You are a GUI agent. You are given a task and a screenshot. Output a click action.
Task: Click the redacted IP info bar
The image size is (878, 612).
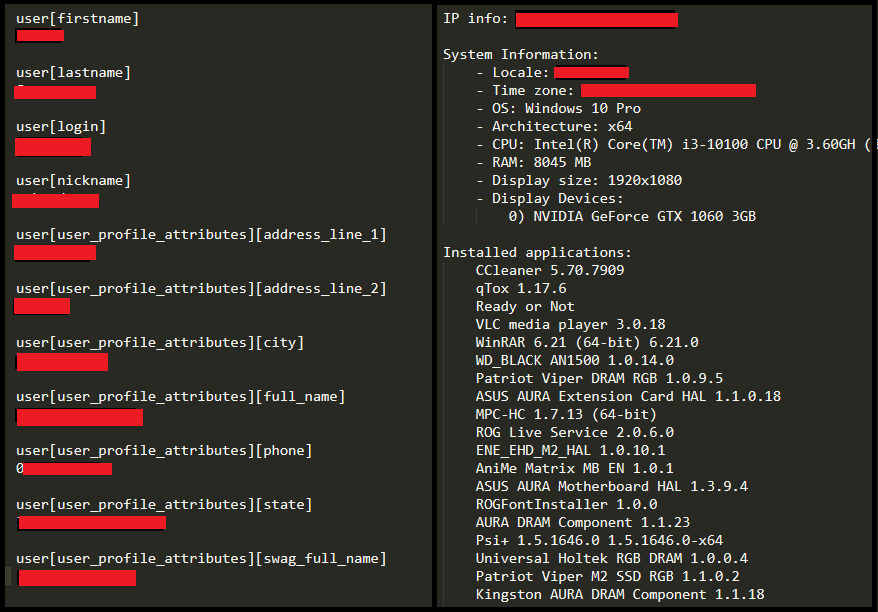tap(596, 20)
